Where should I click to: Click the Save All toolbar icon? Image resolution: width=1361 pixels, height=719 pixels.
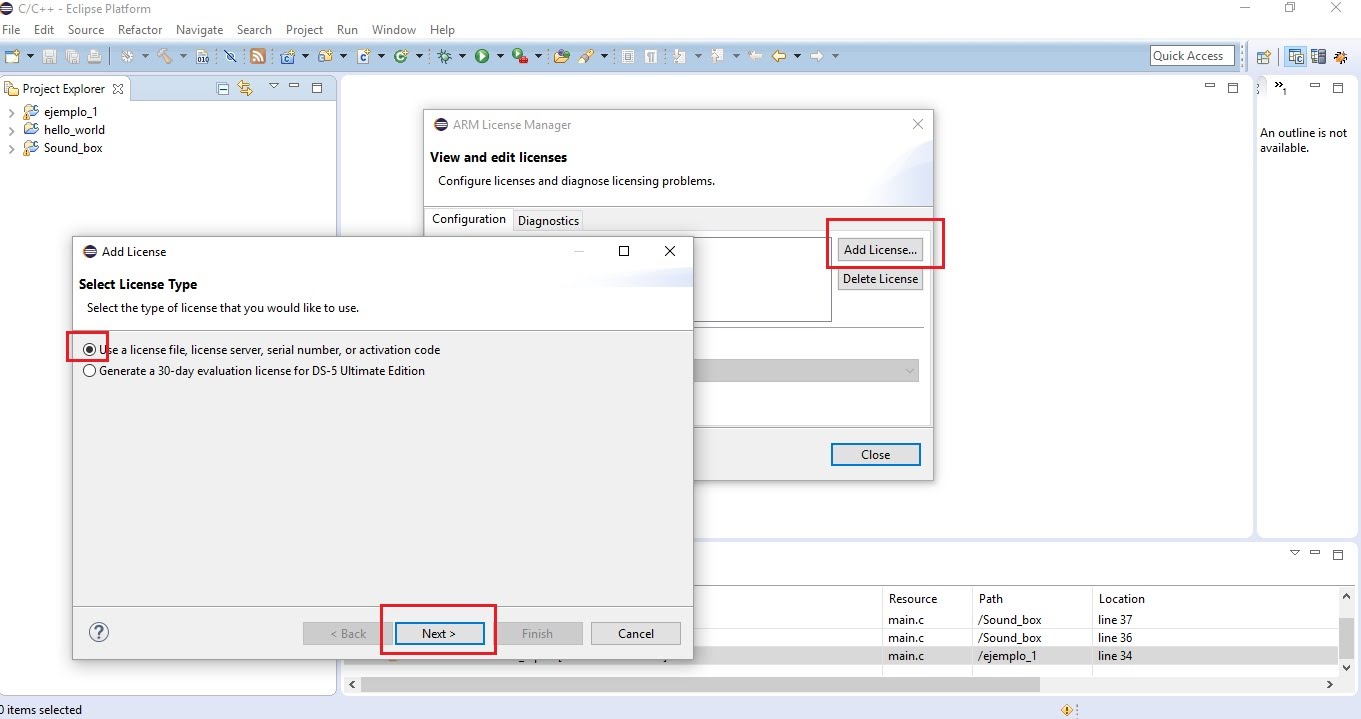72,56
